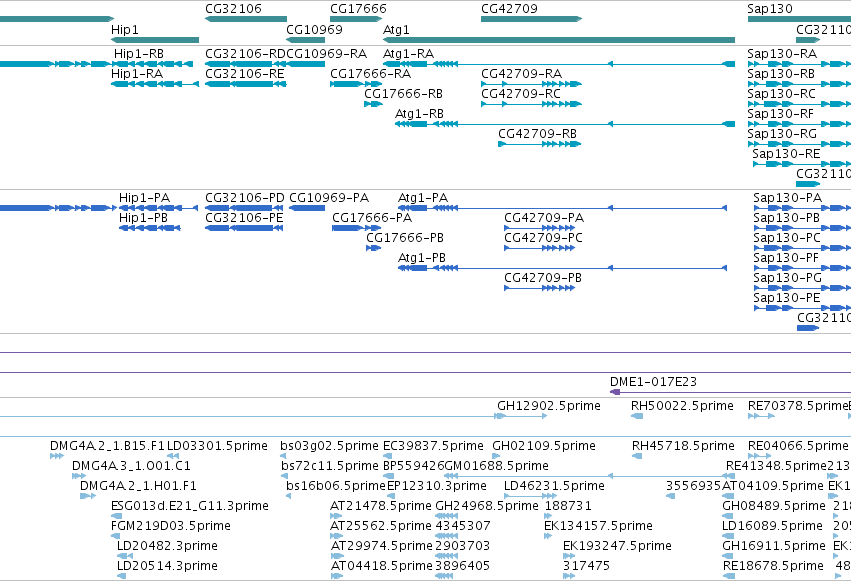Select the Hip1 gene label
The width and height of the screenshot is (851, 581).
[124, 30]
